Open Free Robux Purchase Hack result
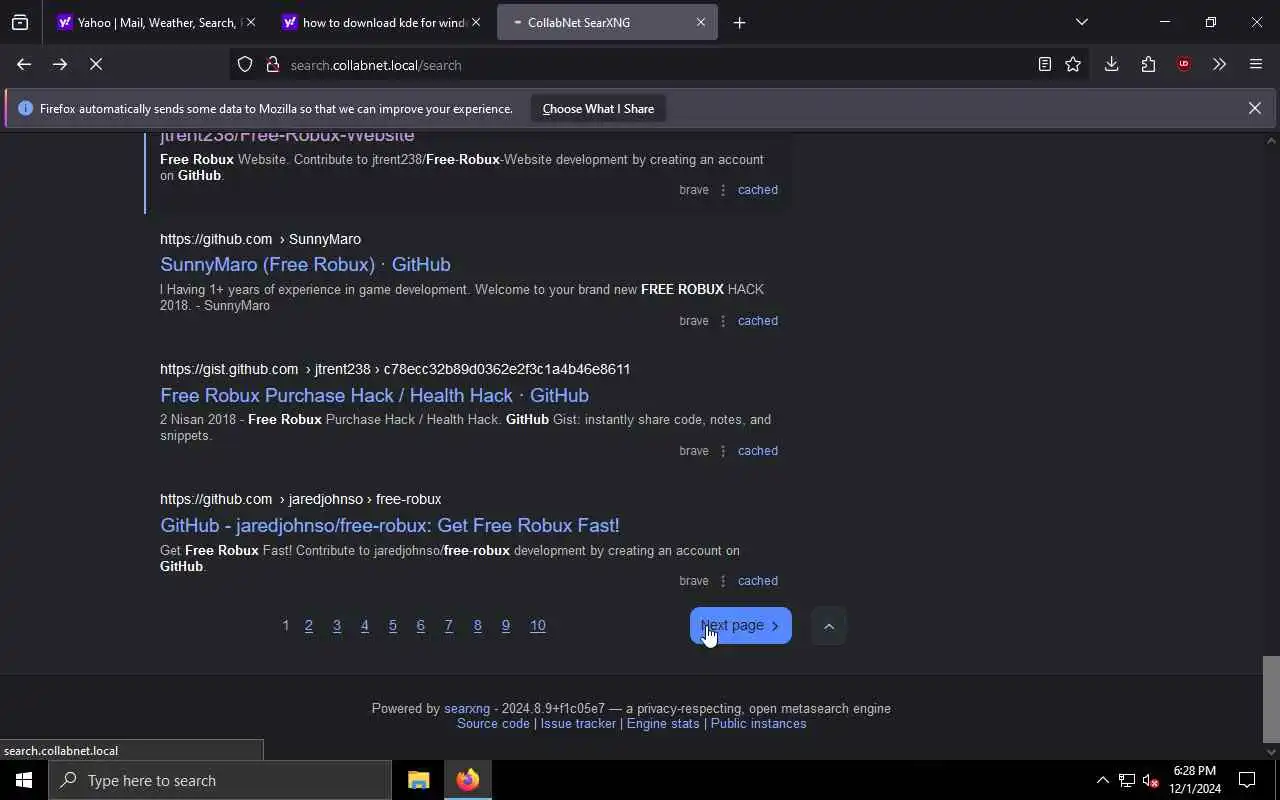Viewport: 1280px width, 800px height. (374, 396)
